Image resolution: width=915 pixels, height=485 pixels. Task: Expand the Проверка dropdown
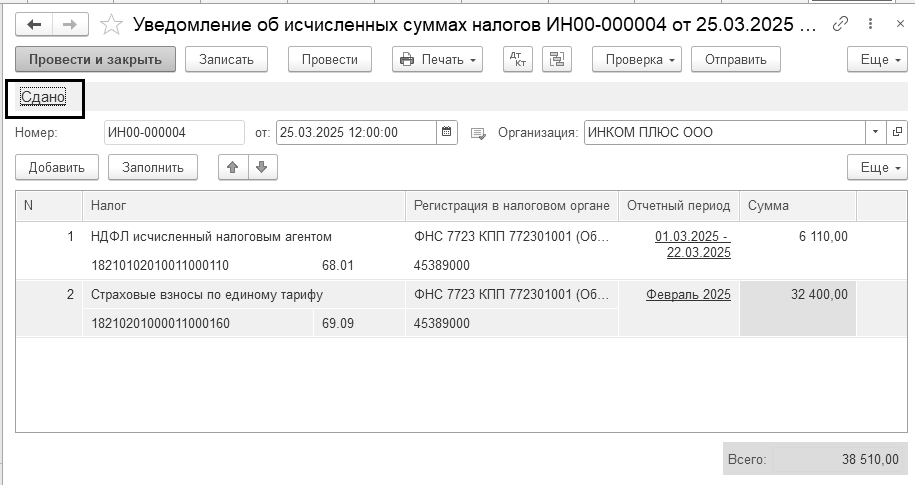pyautogui.click(x=637, y=60)
